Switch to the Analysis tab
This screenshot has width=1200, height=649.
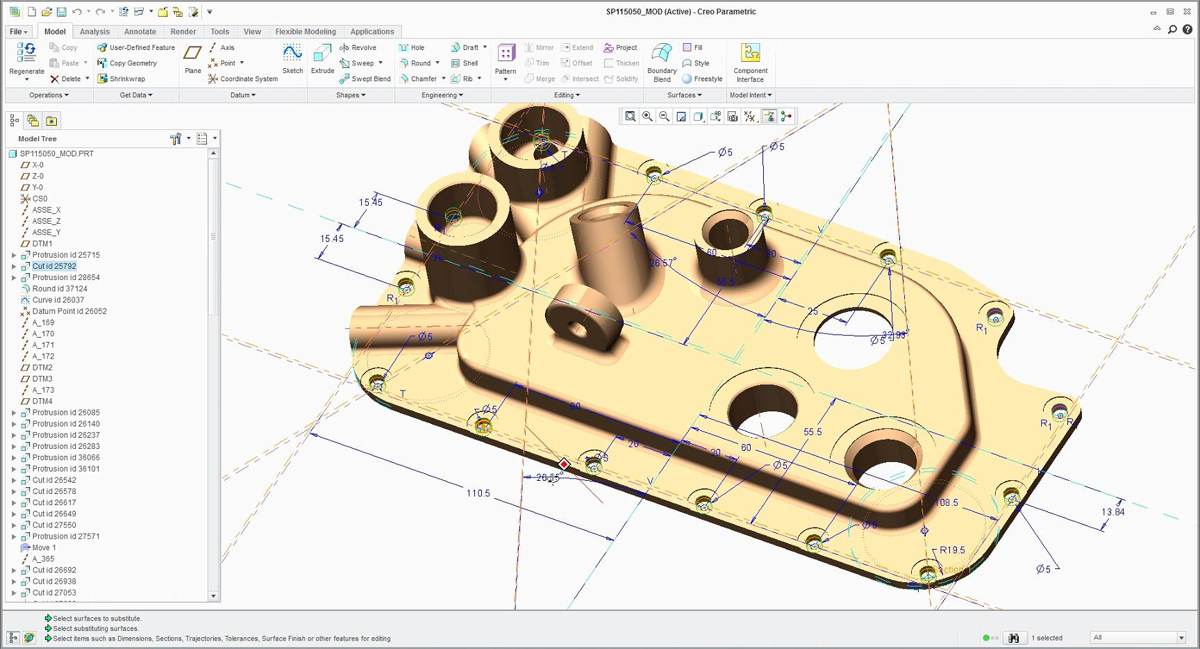[x=95, y=31]
